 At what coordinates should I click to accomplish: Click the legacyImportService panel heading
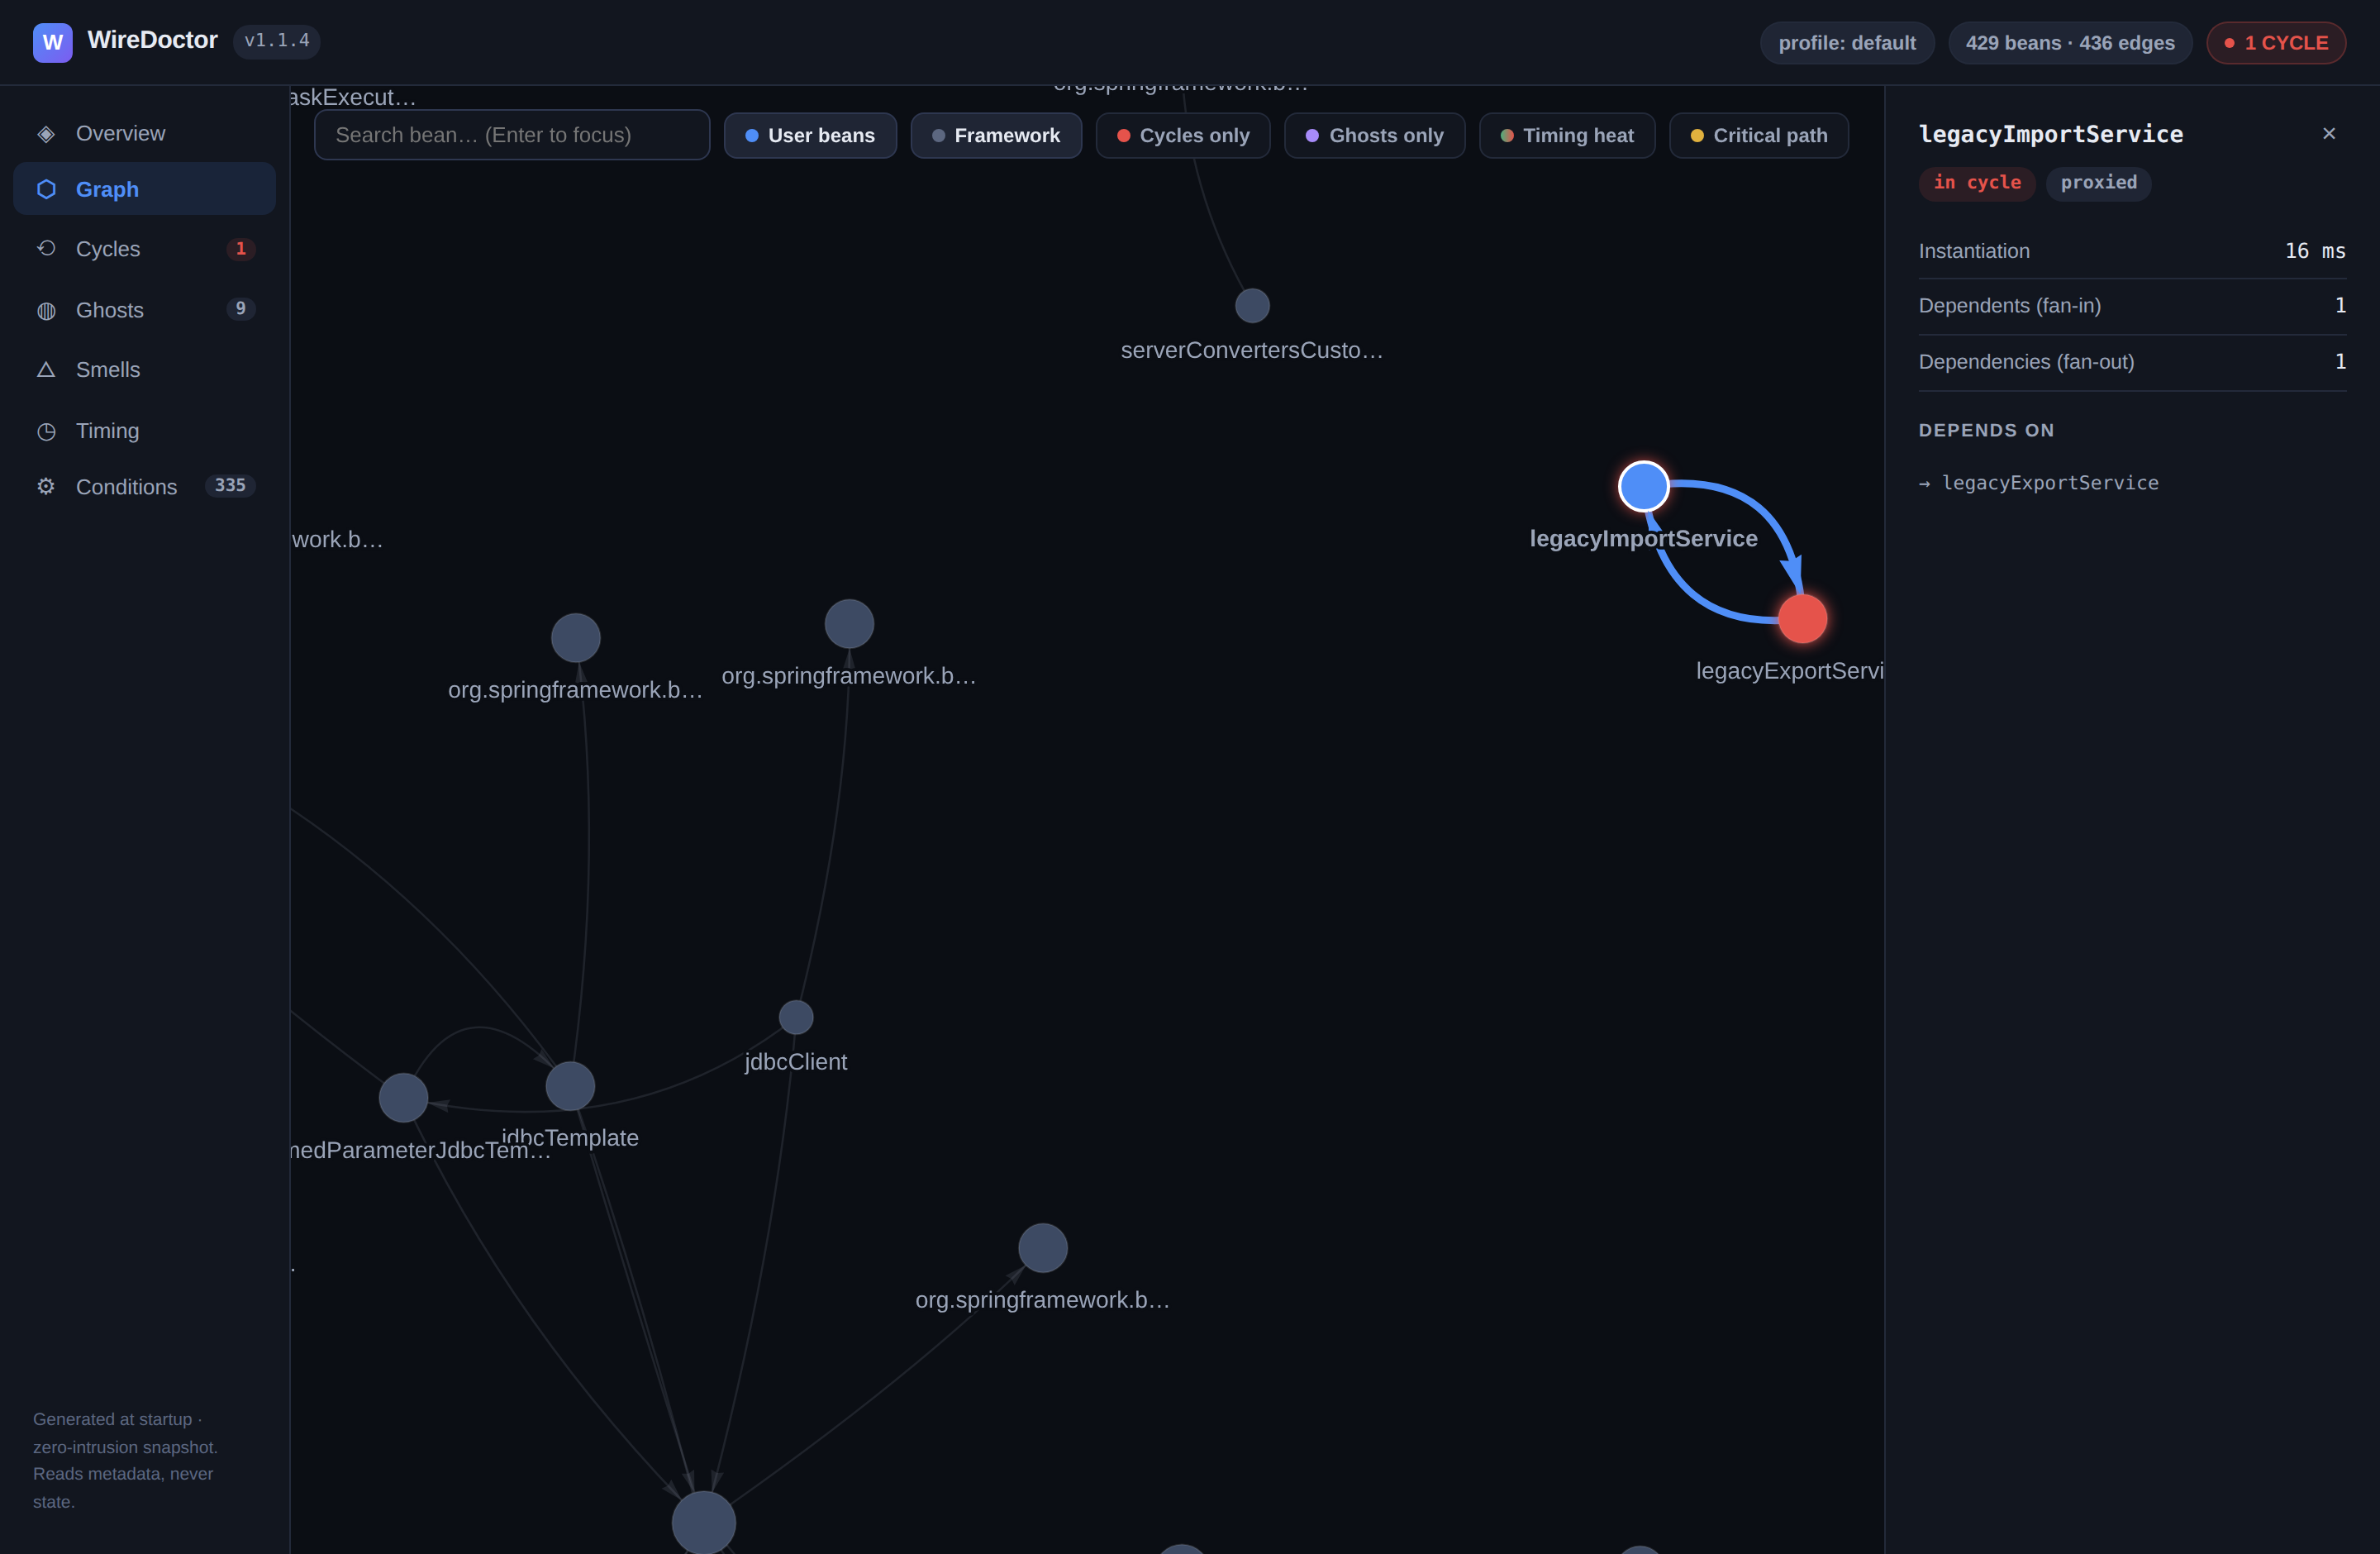2050,134
